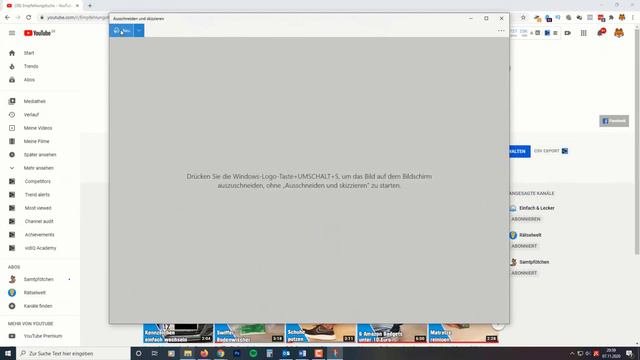Open the Schuhe putzen video thumbnail
The height and width of the screenshot is (360, 640).
[x=320, y=333]
